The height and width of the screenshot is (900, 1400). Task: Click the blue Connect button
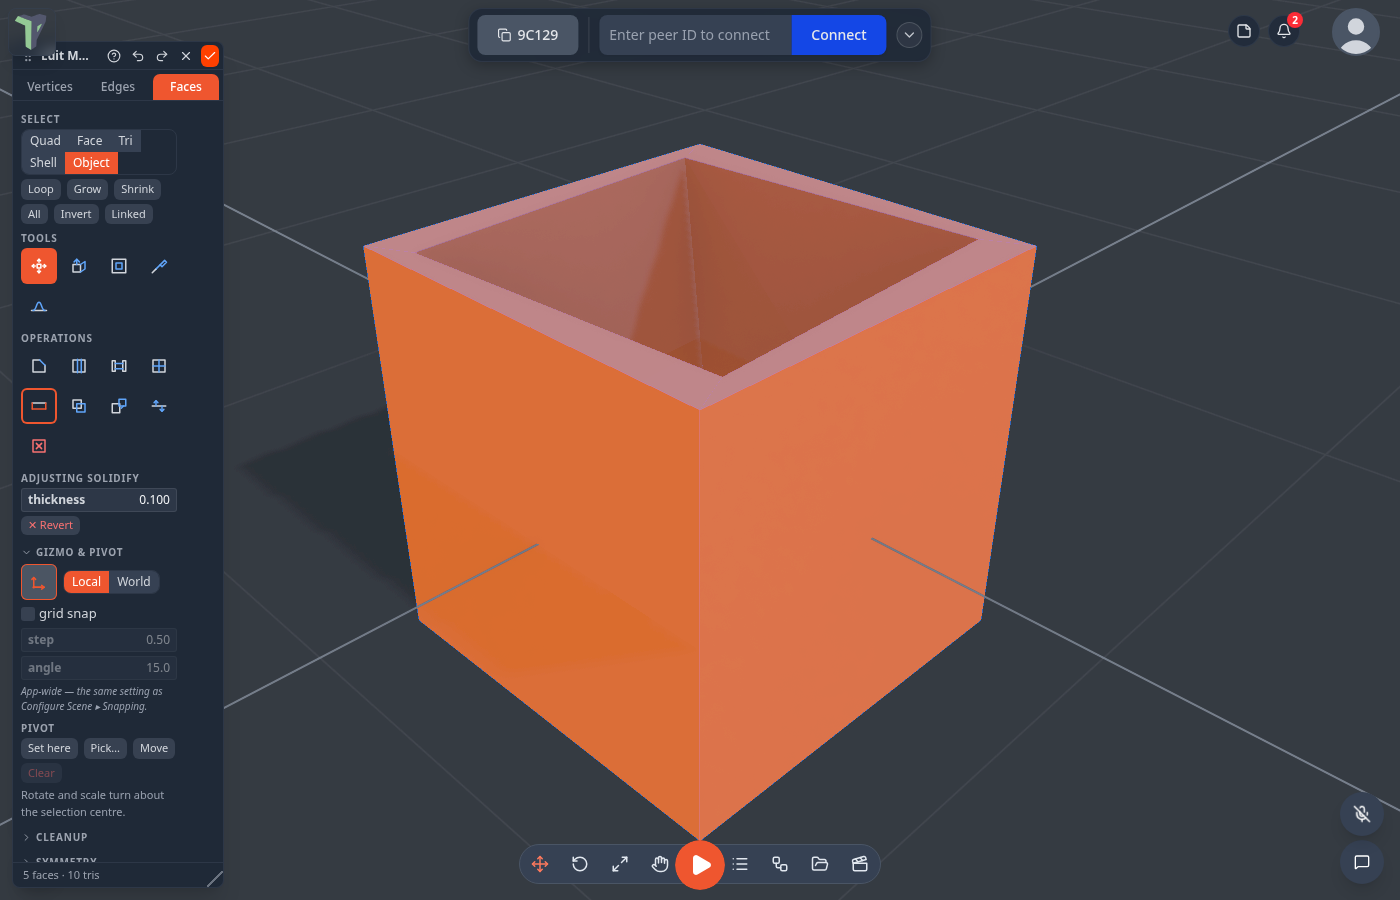(839, 35)
